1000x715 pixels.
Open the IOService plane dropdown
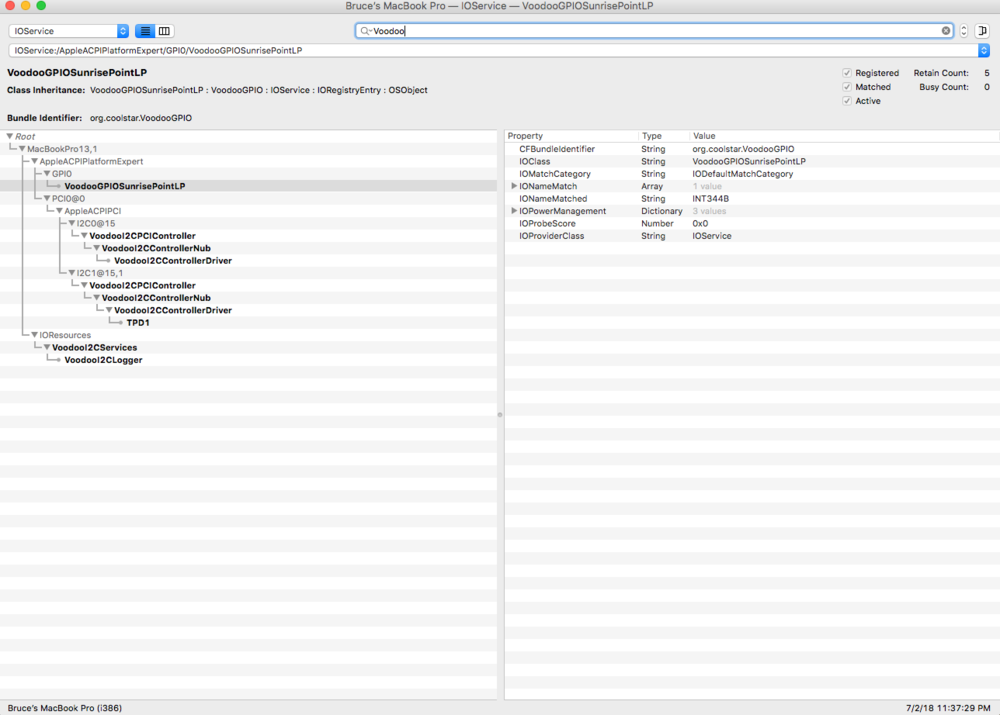(68, 31)
